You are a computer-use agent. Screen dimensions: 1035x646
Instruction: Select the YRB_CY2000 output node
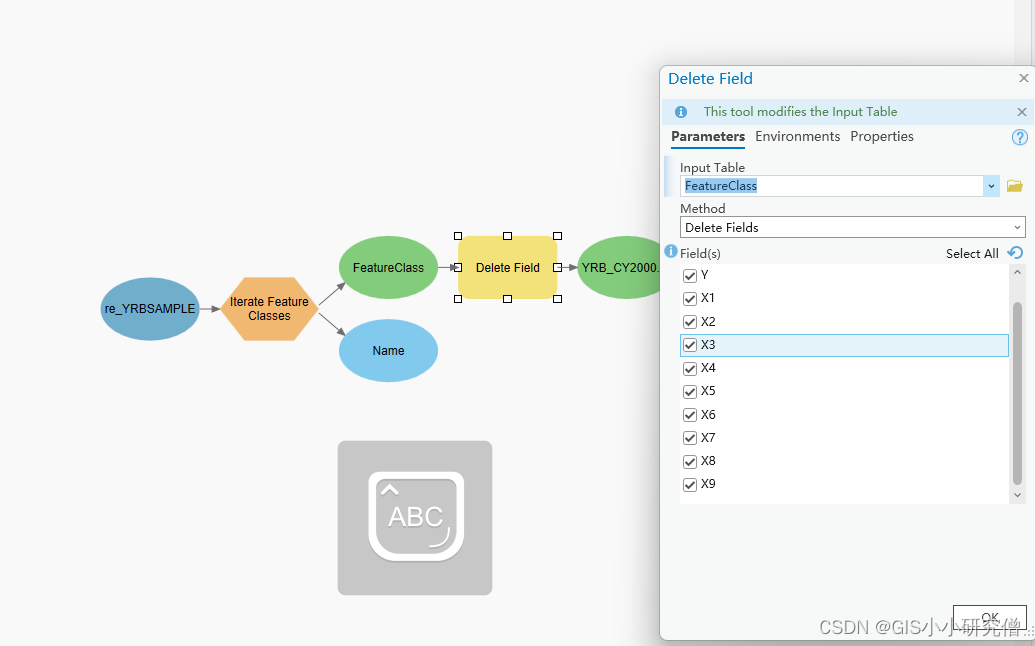(619, 267)
